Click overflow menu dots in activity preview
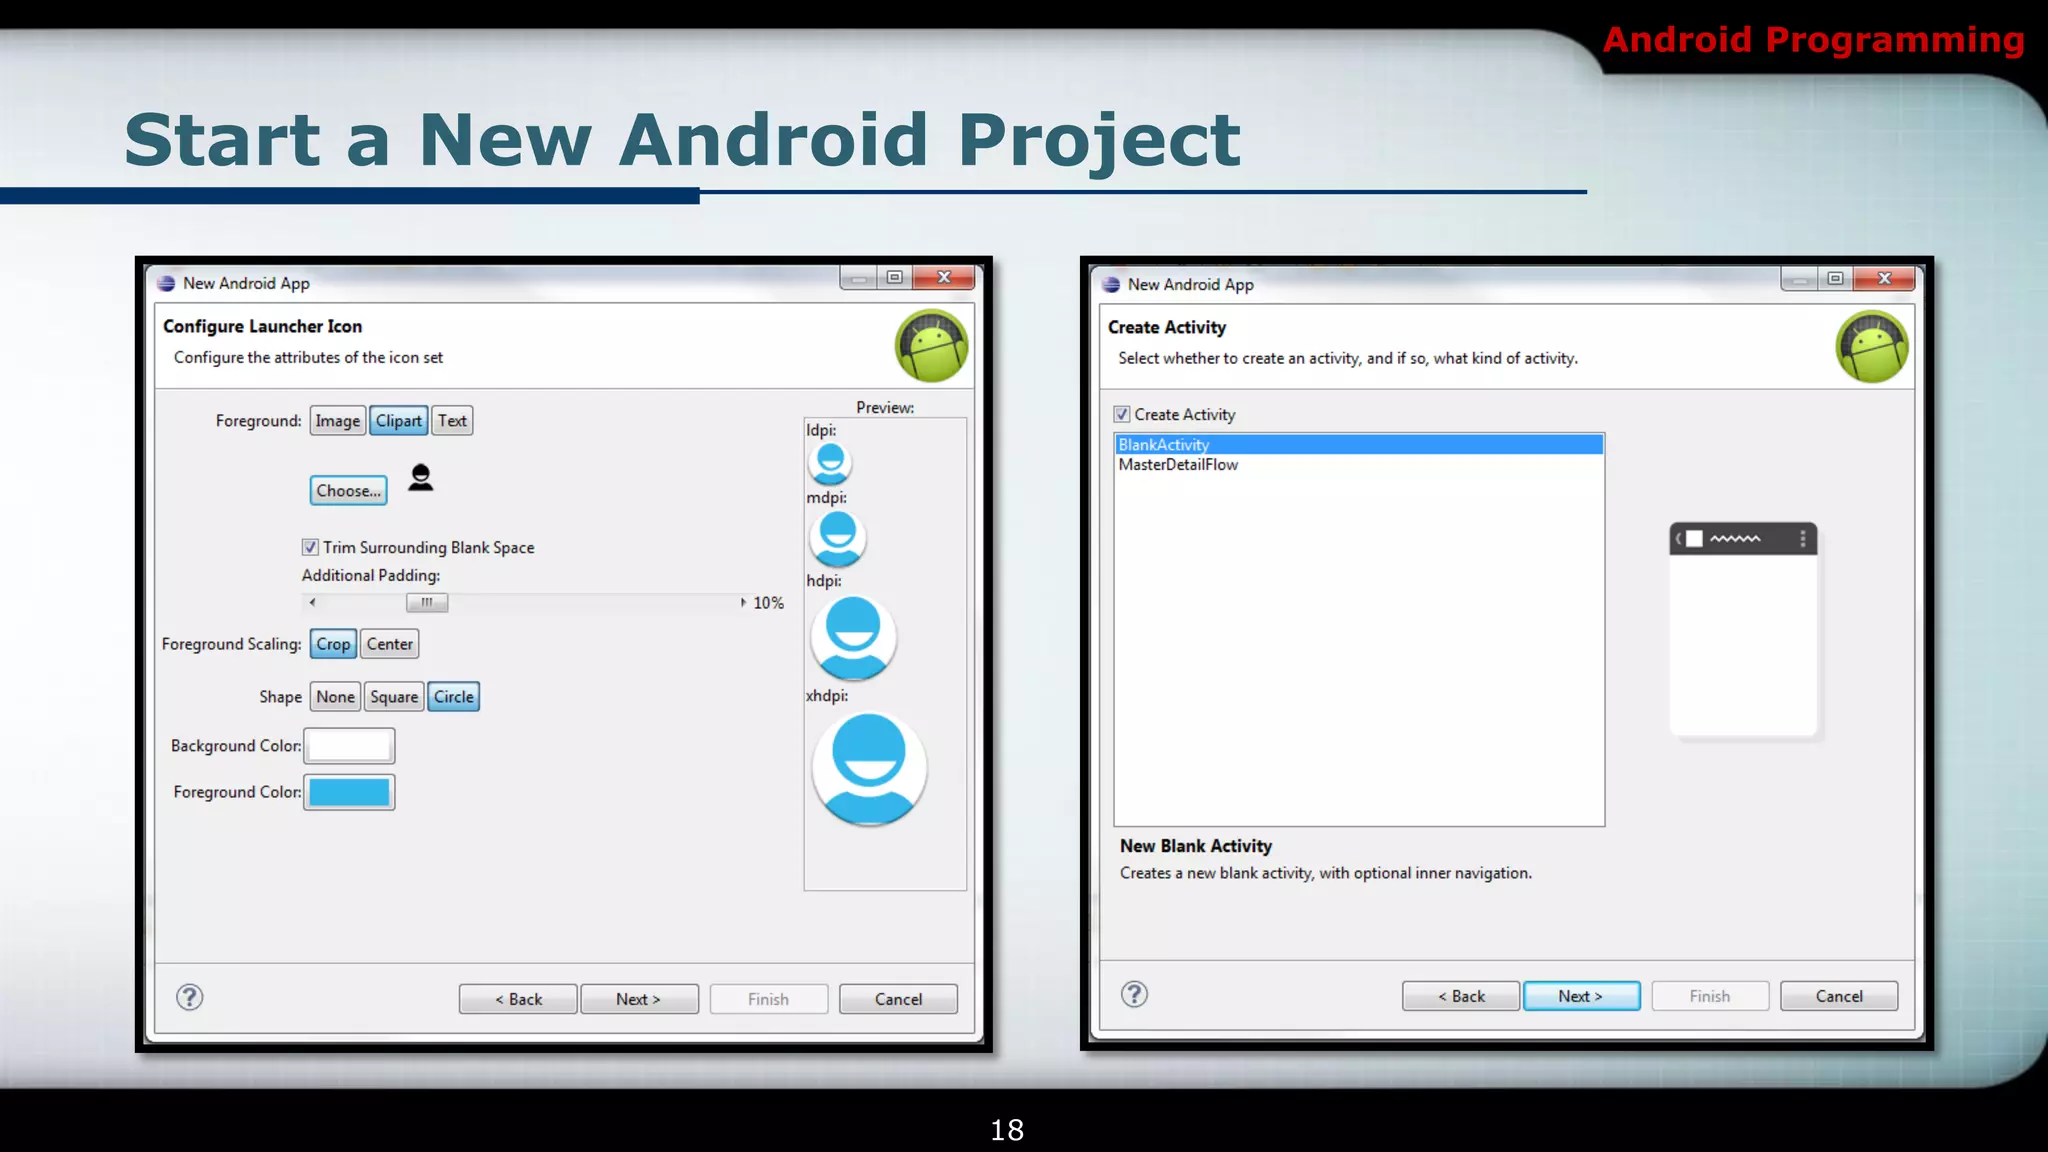The image size is (2048, 1152). pos(1803,539)
